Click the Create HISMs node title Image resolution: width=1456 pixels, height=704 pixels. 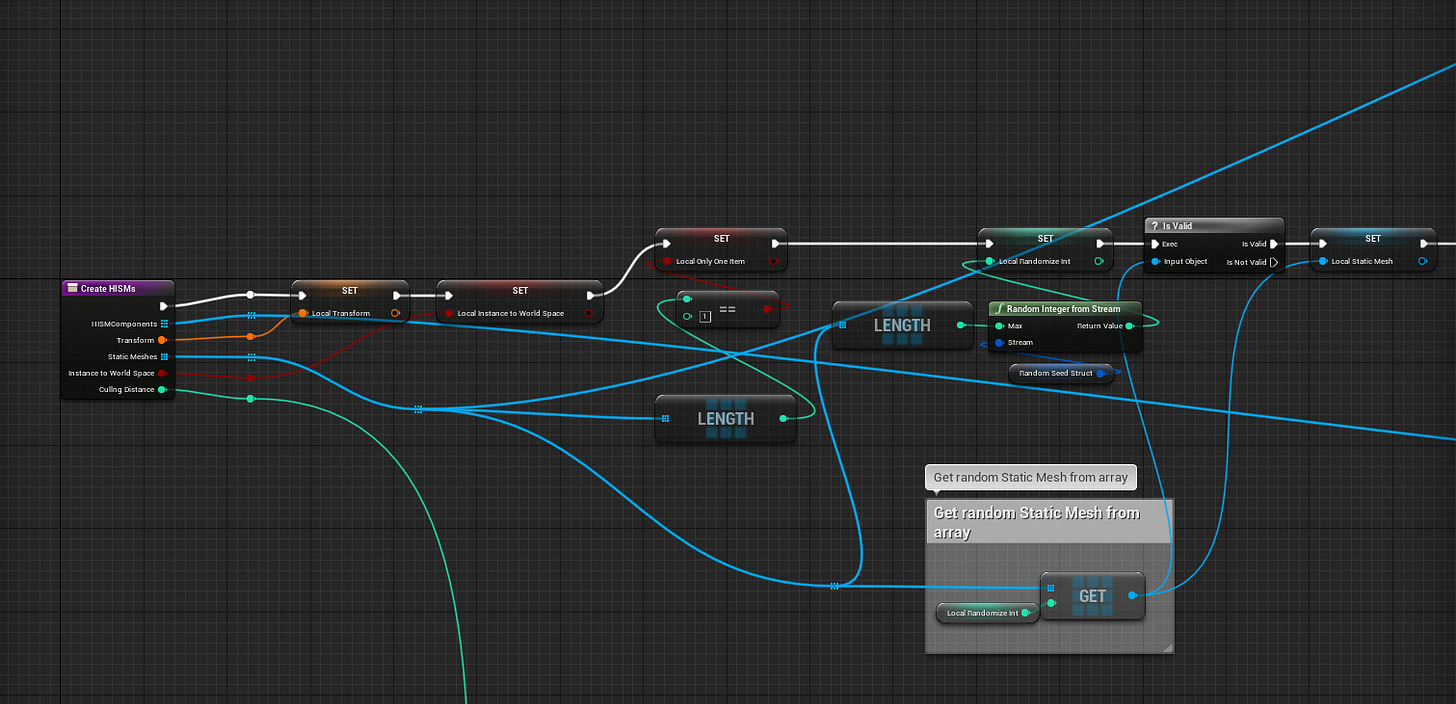coord(109,288)
